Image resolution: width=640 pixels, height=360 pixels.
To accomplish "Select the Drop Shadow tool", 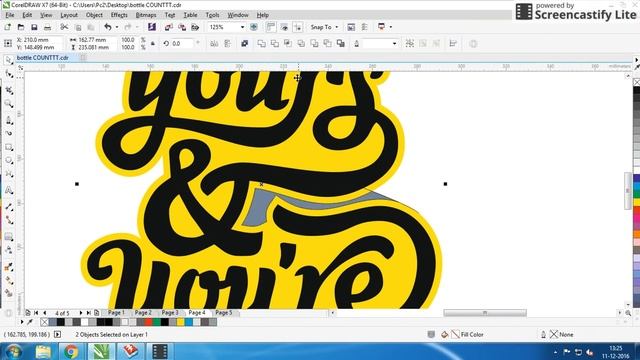I will (x=9, y=237).
